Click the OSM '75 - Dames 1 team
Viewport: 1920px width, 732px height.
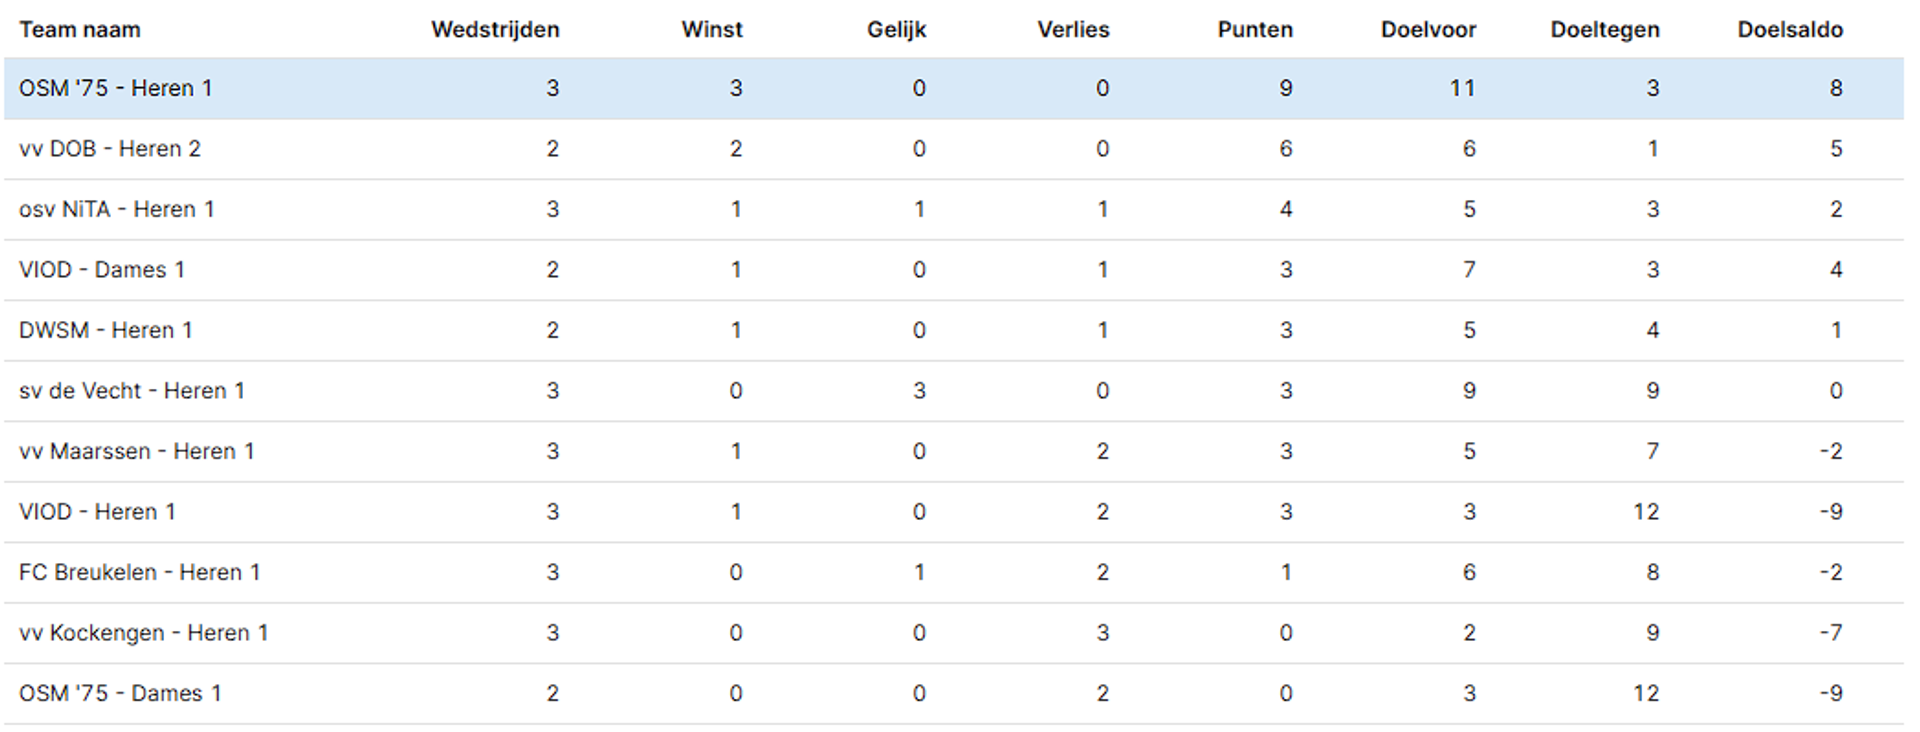tap(120, 693)
